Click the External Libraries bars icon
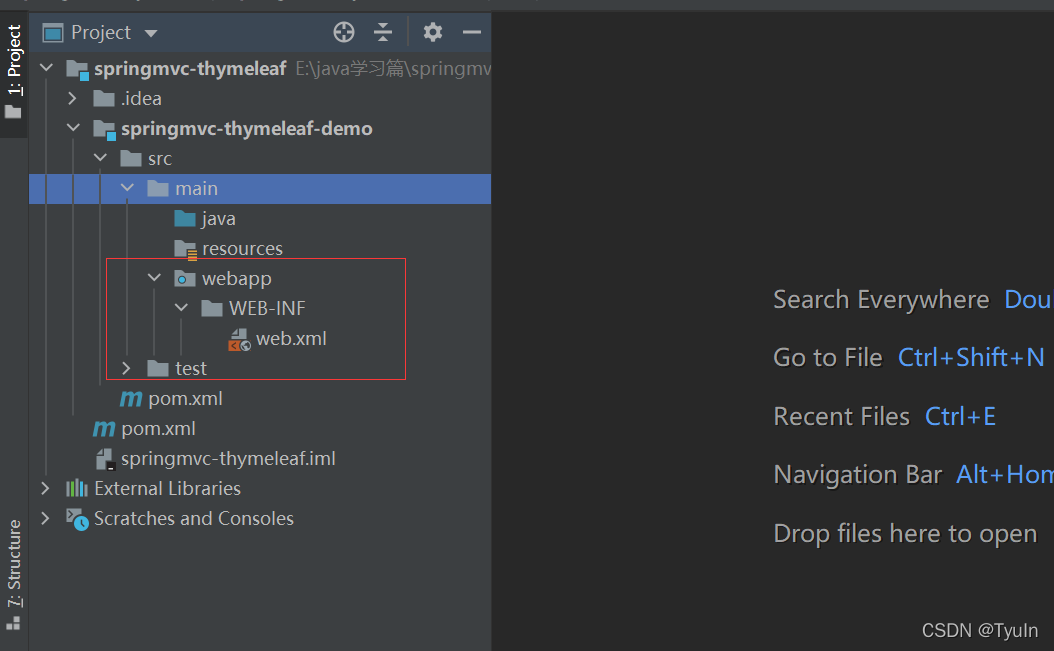 (x=77, y=488)
